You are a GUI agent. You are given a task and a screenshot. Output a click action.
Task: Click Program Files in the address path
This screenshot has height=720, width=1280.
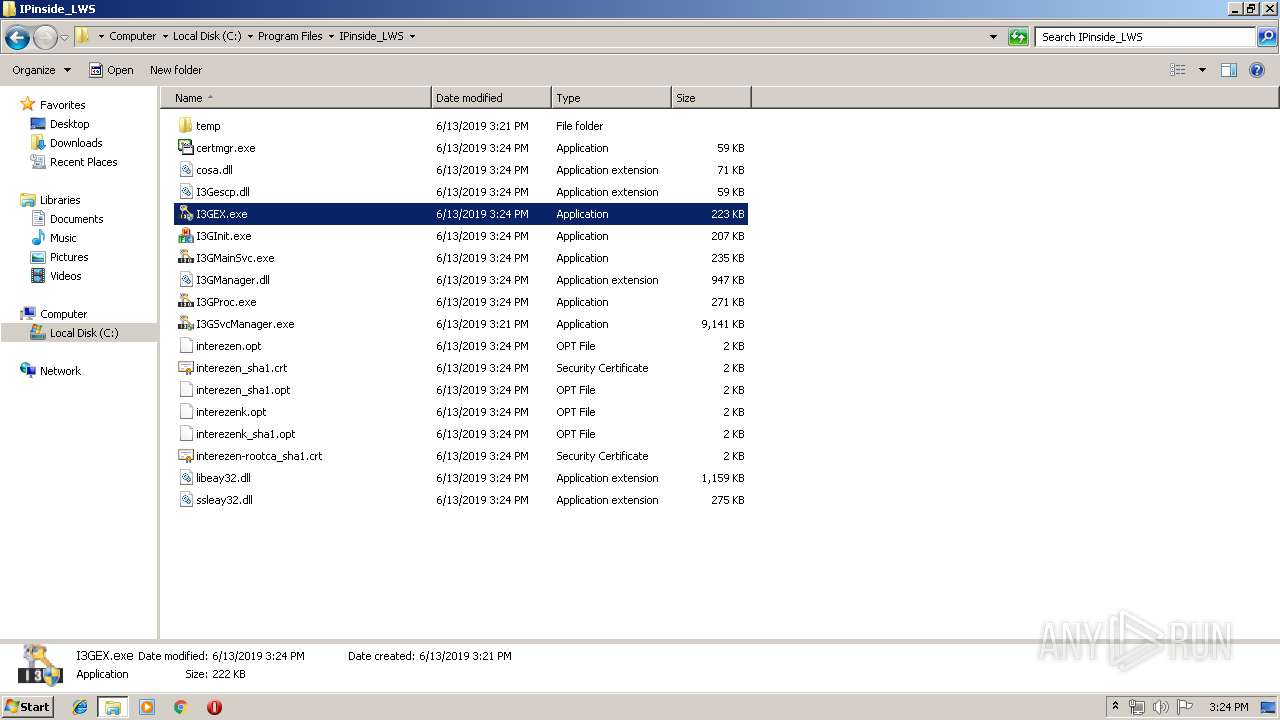pos(290,36)
